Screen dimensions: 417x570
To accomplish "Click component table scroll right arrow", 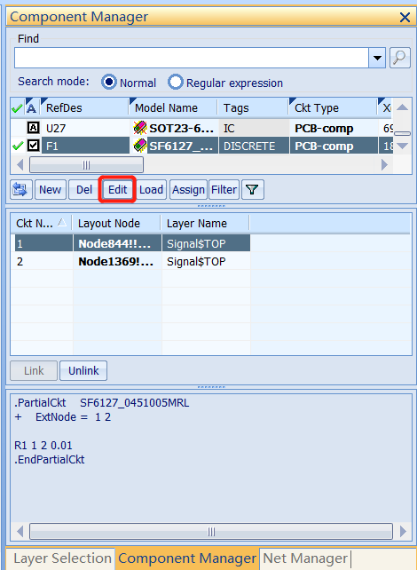I will pos(384,165).
